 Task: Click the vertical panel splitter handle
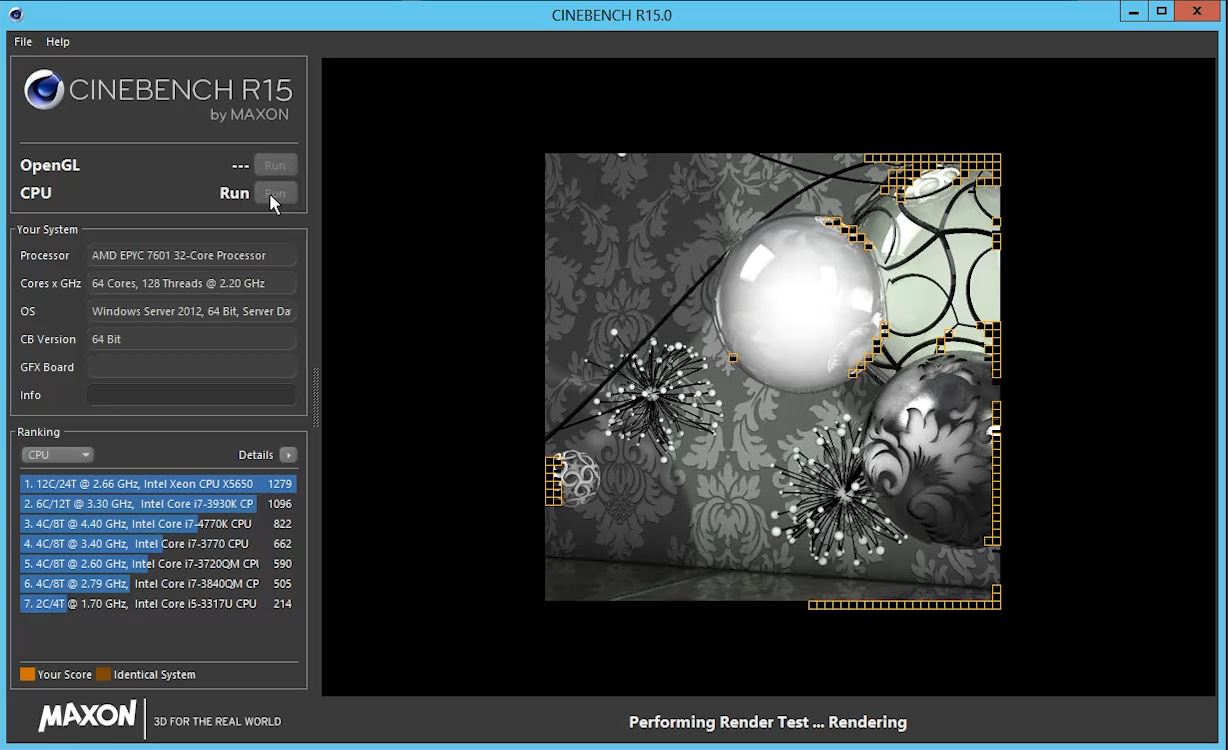coord(316,398)
